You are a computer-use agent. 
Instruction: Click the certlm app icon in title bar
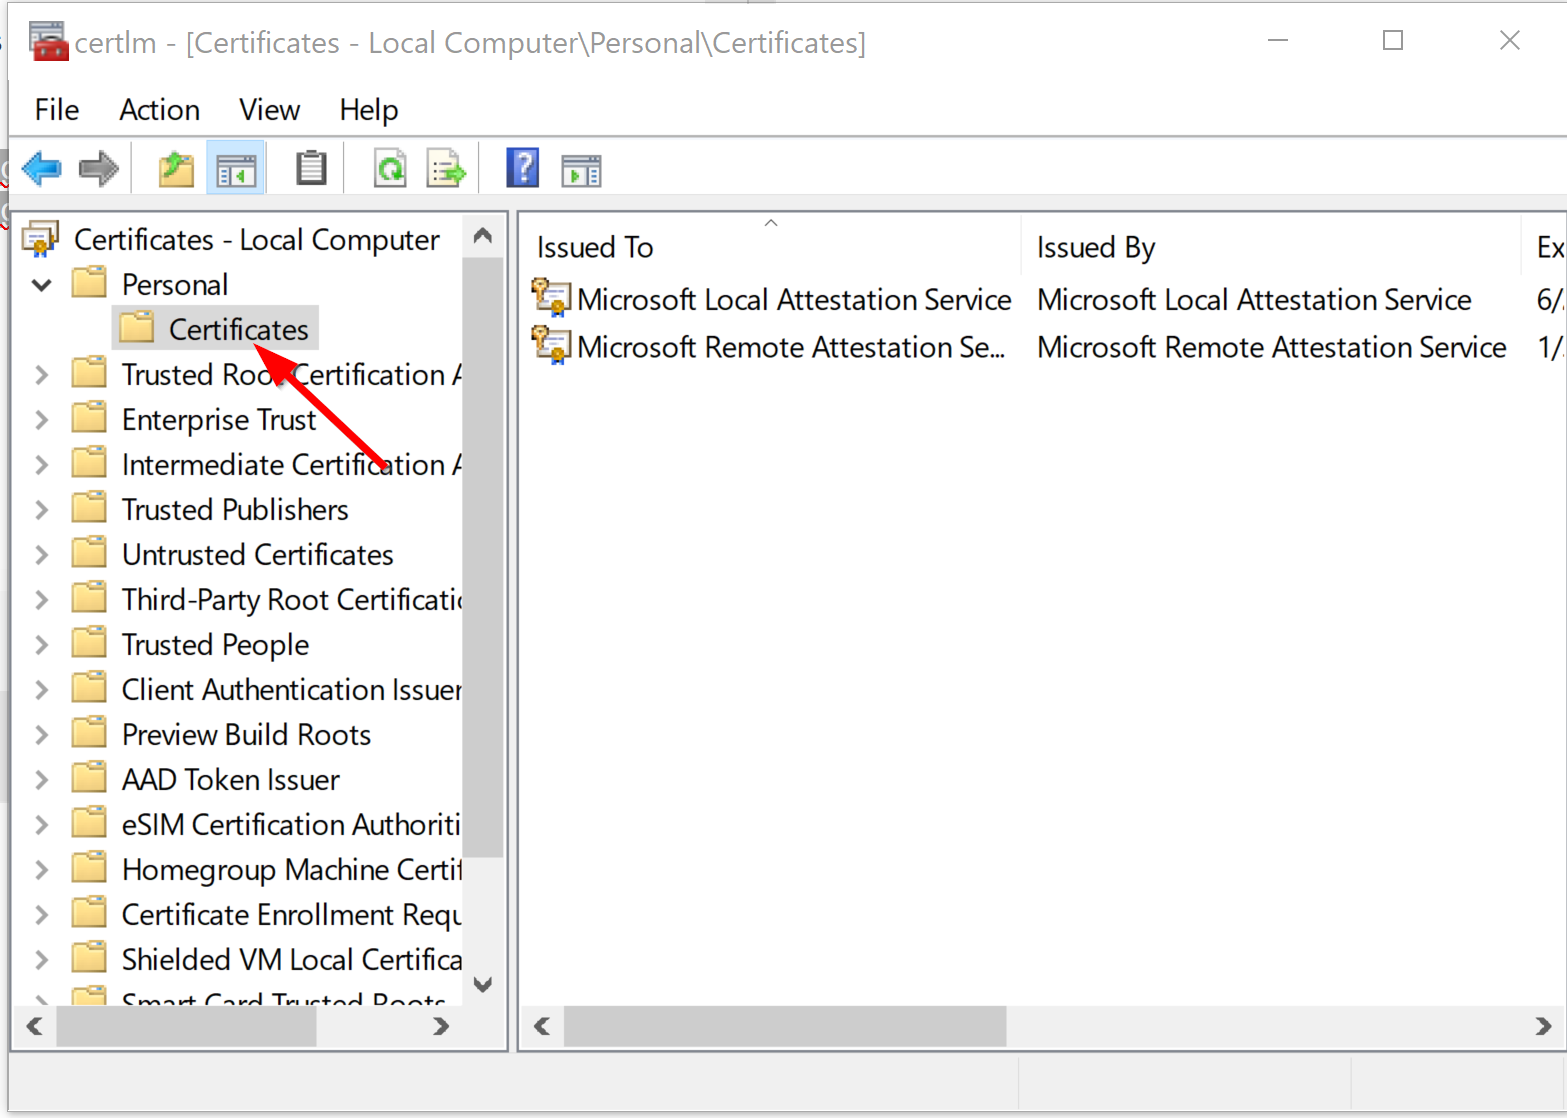[x=48, y=42]
